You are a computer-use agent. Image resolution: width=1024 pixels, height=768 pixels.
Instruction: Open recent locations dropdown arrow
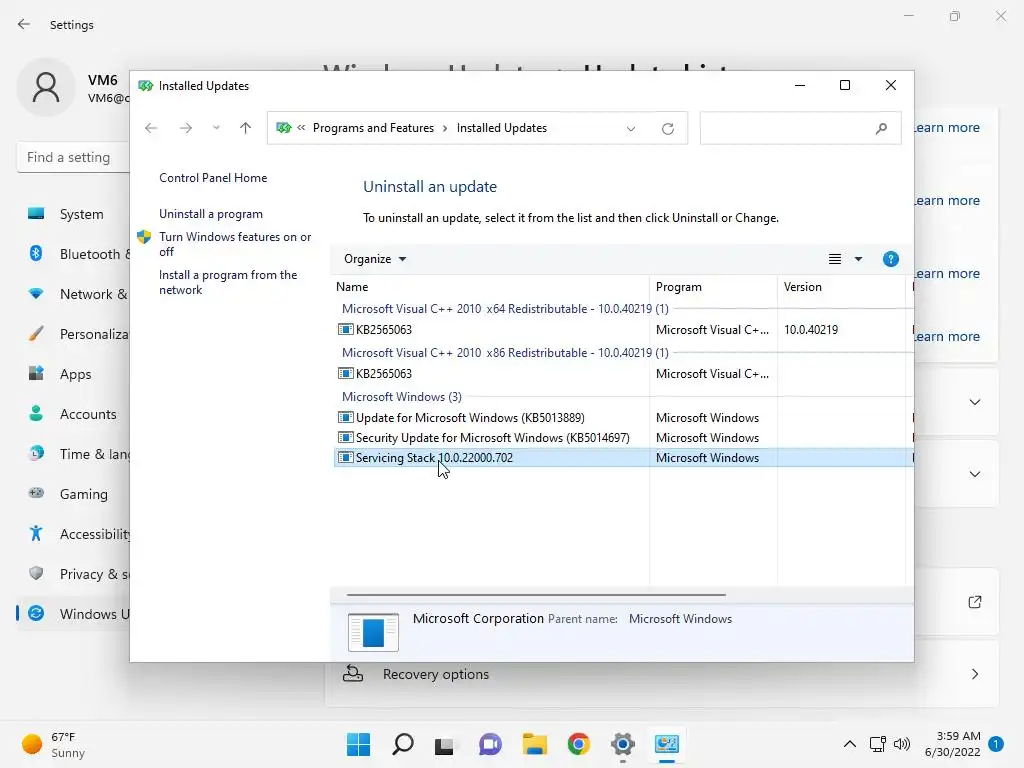216,128
